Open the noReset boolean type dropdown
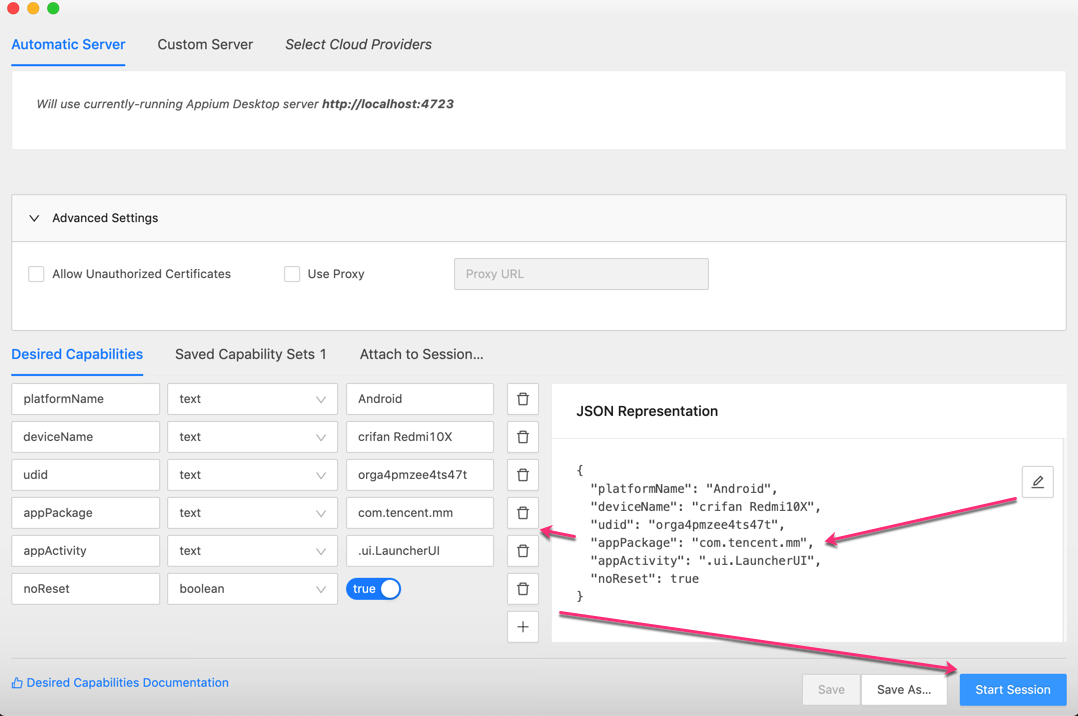1078x716 pixels. 252,589
